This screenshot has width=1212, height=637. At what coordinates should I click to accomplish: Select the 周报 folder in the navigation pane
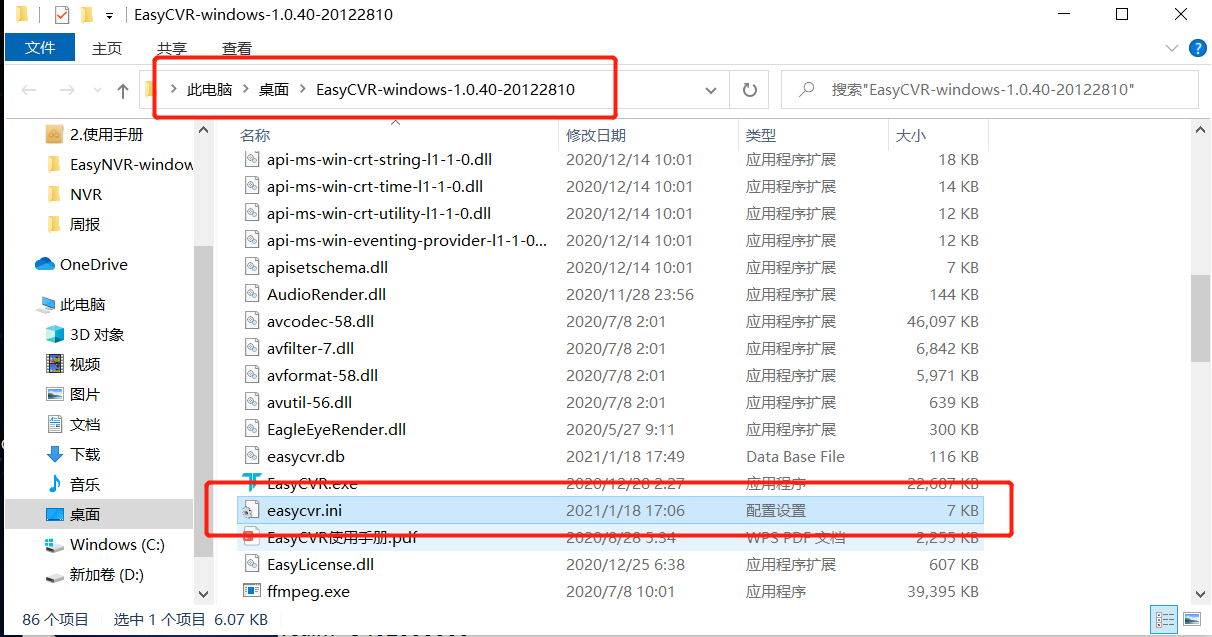[85, 224]
